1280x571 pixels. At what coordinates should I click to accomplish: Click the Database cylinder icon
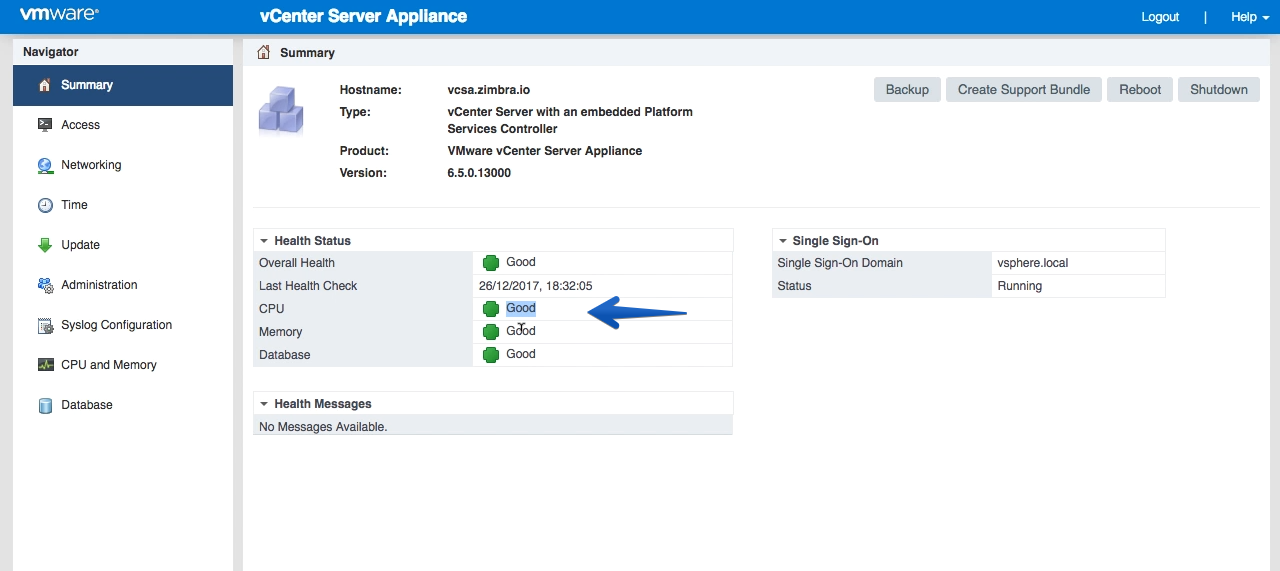tap(44, 405)
